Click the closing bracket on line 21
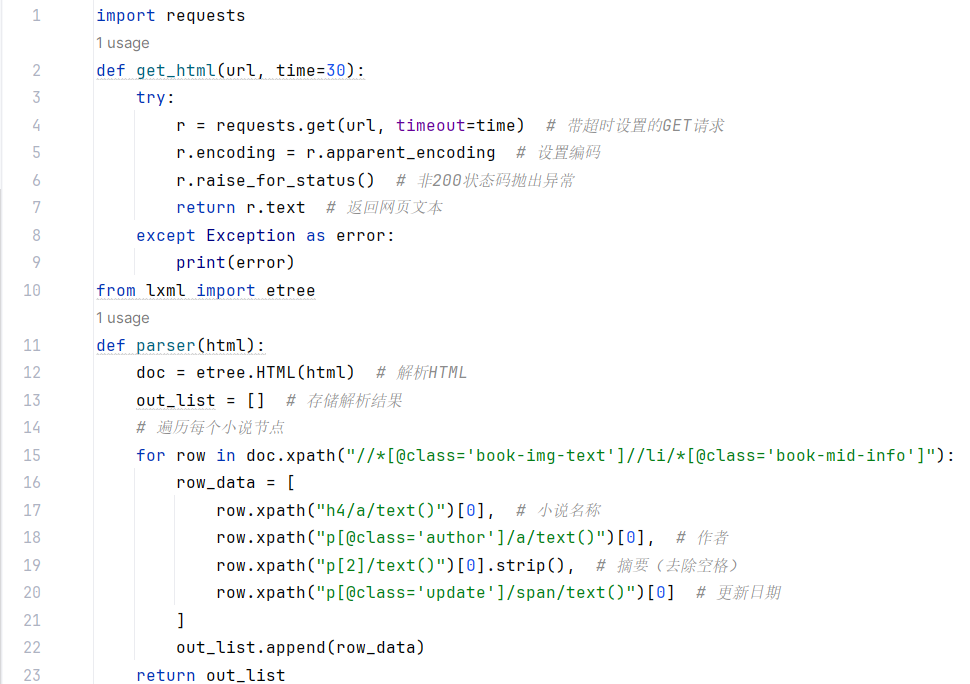This screenshot has height=684, width=970. (181, 620)
